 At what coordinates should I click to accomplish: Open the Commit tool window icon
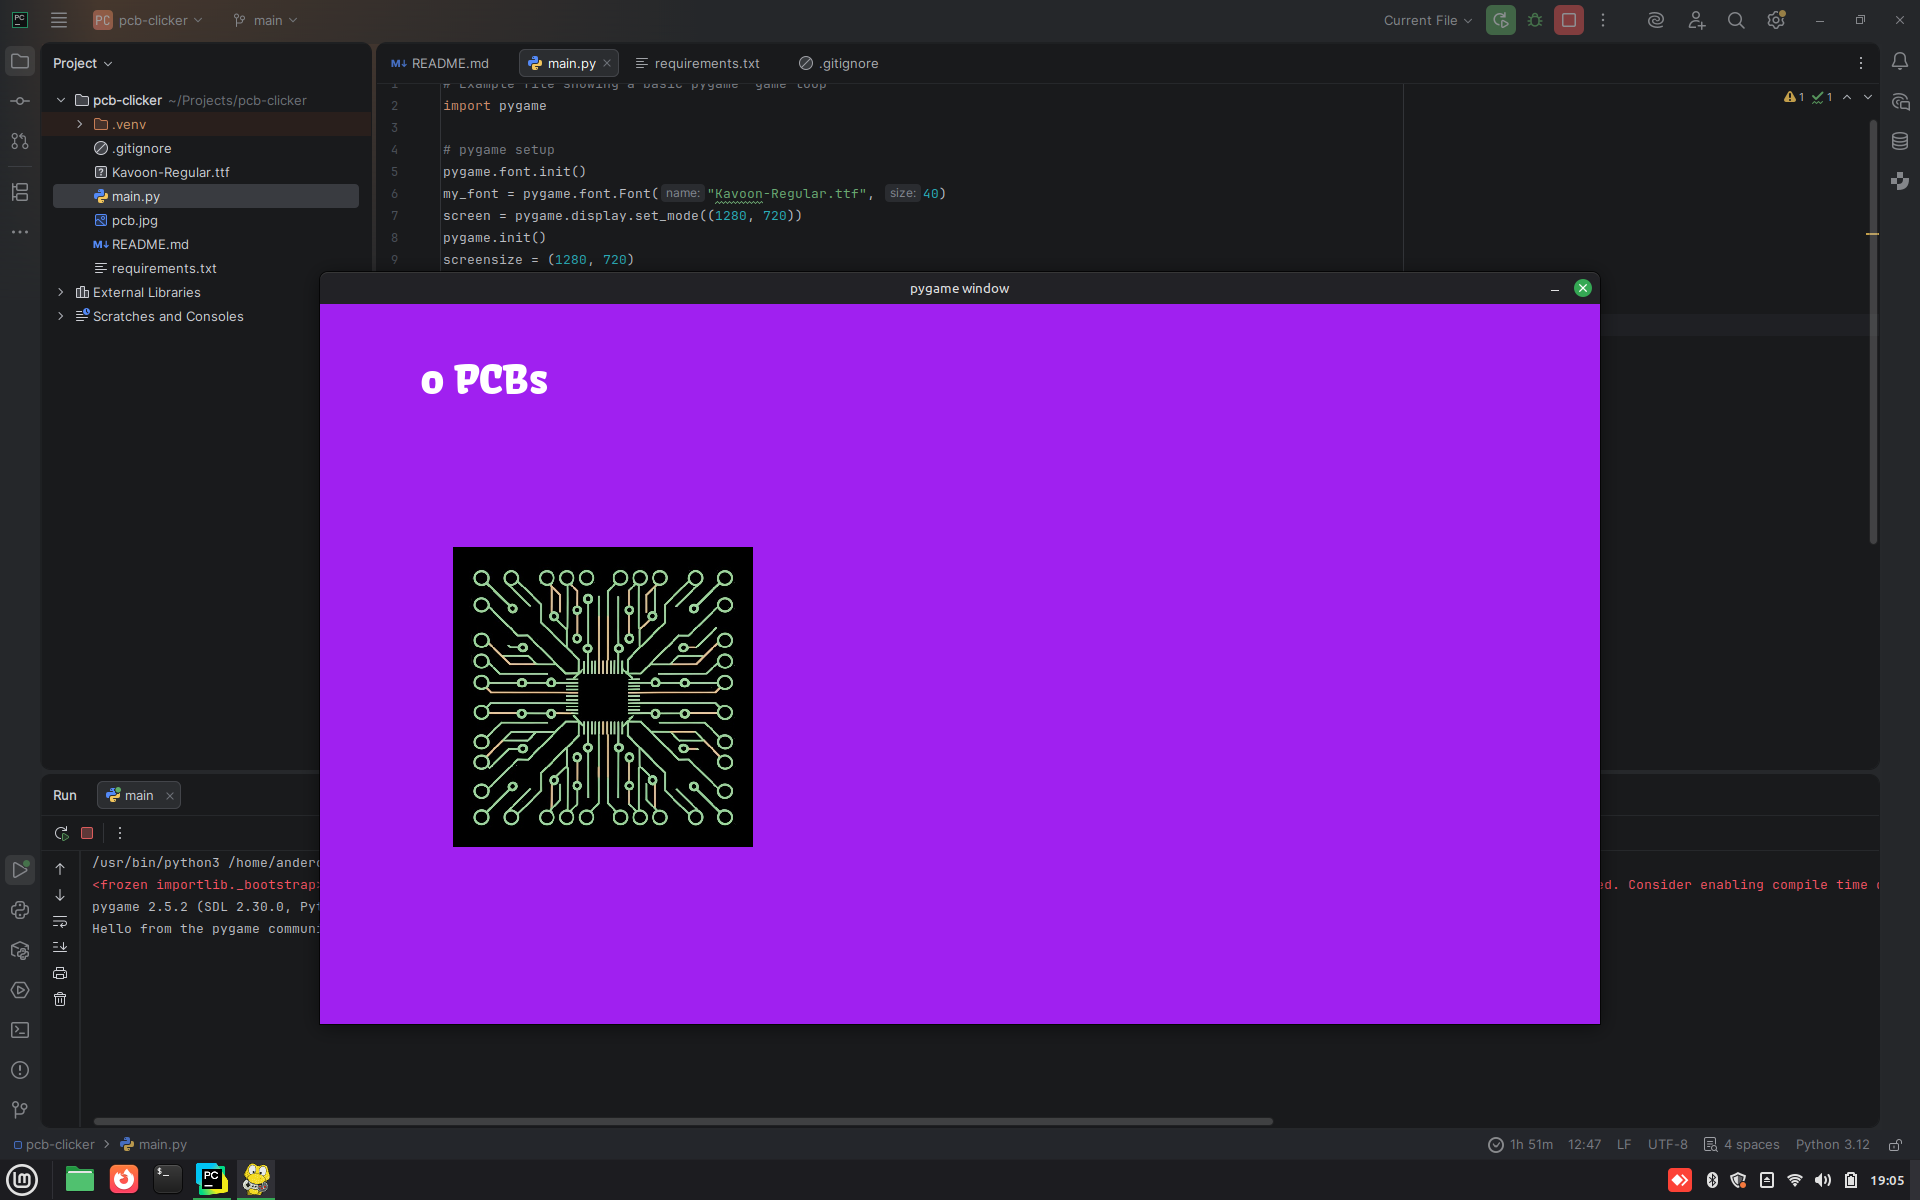tap(20, 101)
